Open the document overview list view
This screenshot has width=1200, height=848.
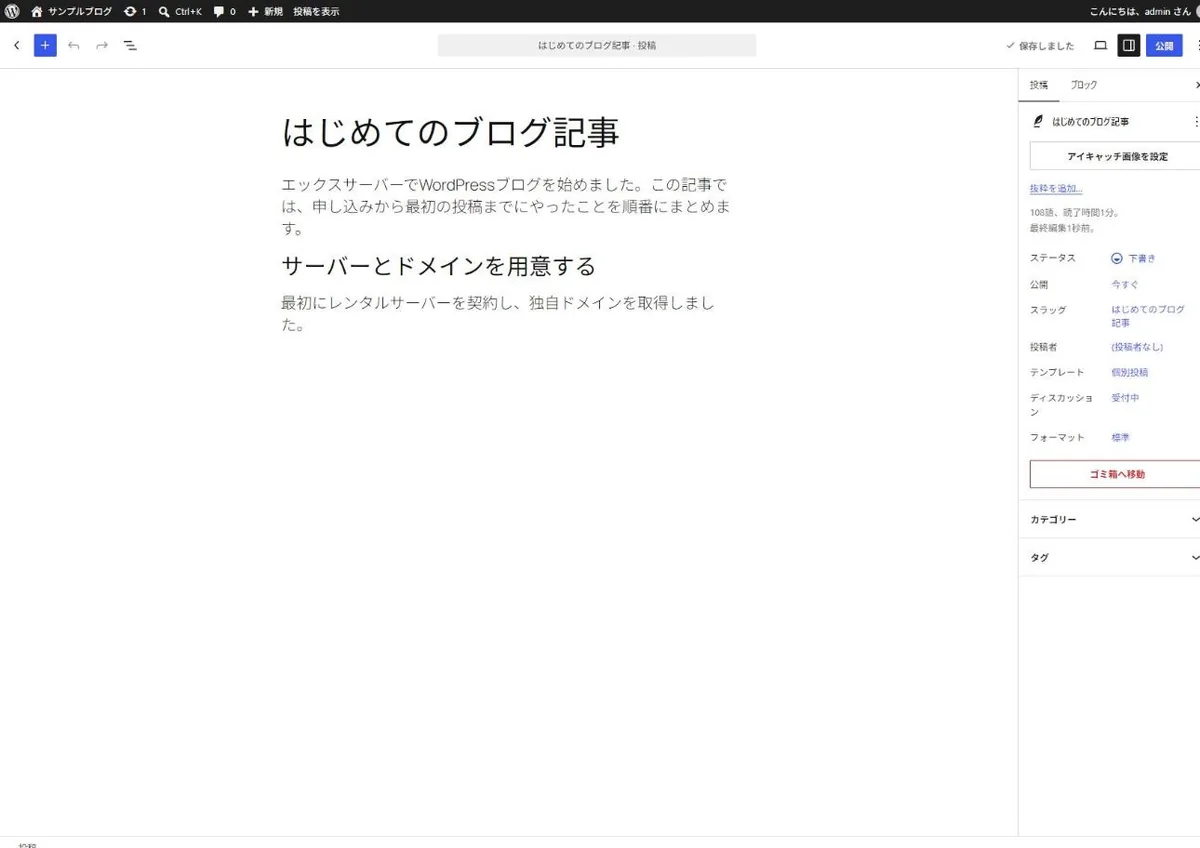130,45
